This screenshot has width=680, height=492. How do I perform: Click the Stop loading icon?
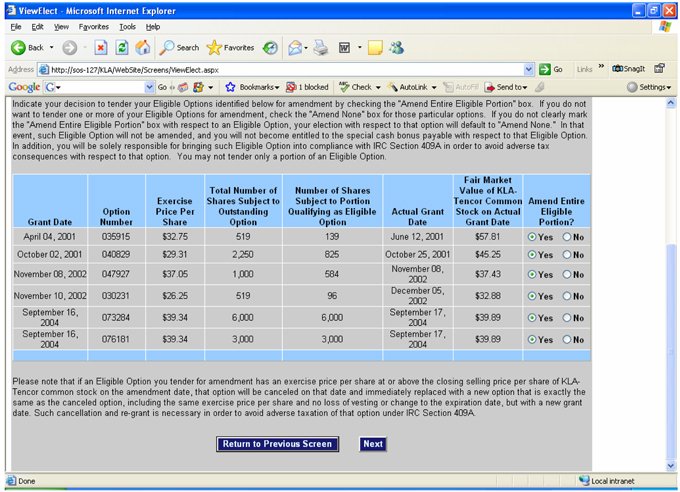pyautogui.click(x=100, y=47)
